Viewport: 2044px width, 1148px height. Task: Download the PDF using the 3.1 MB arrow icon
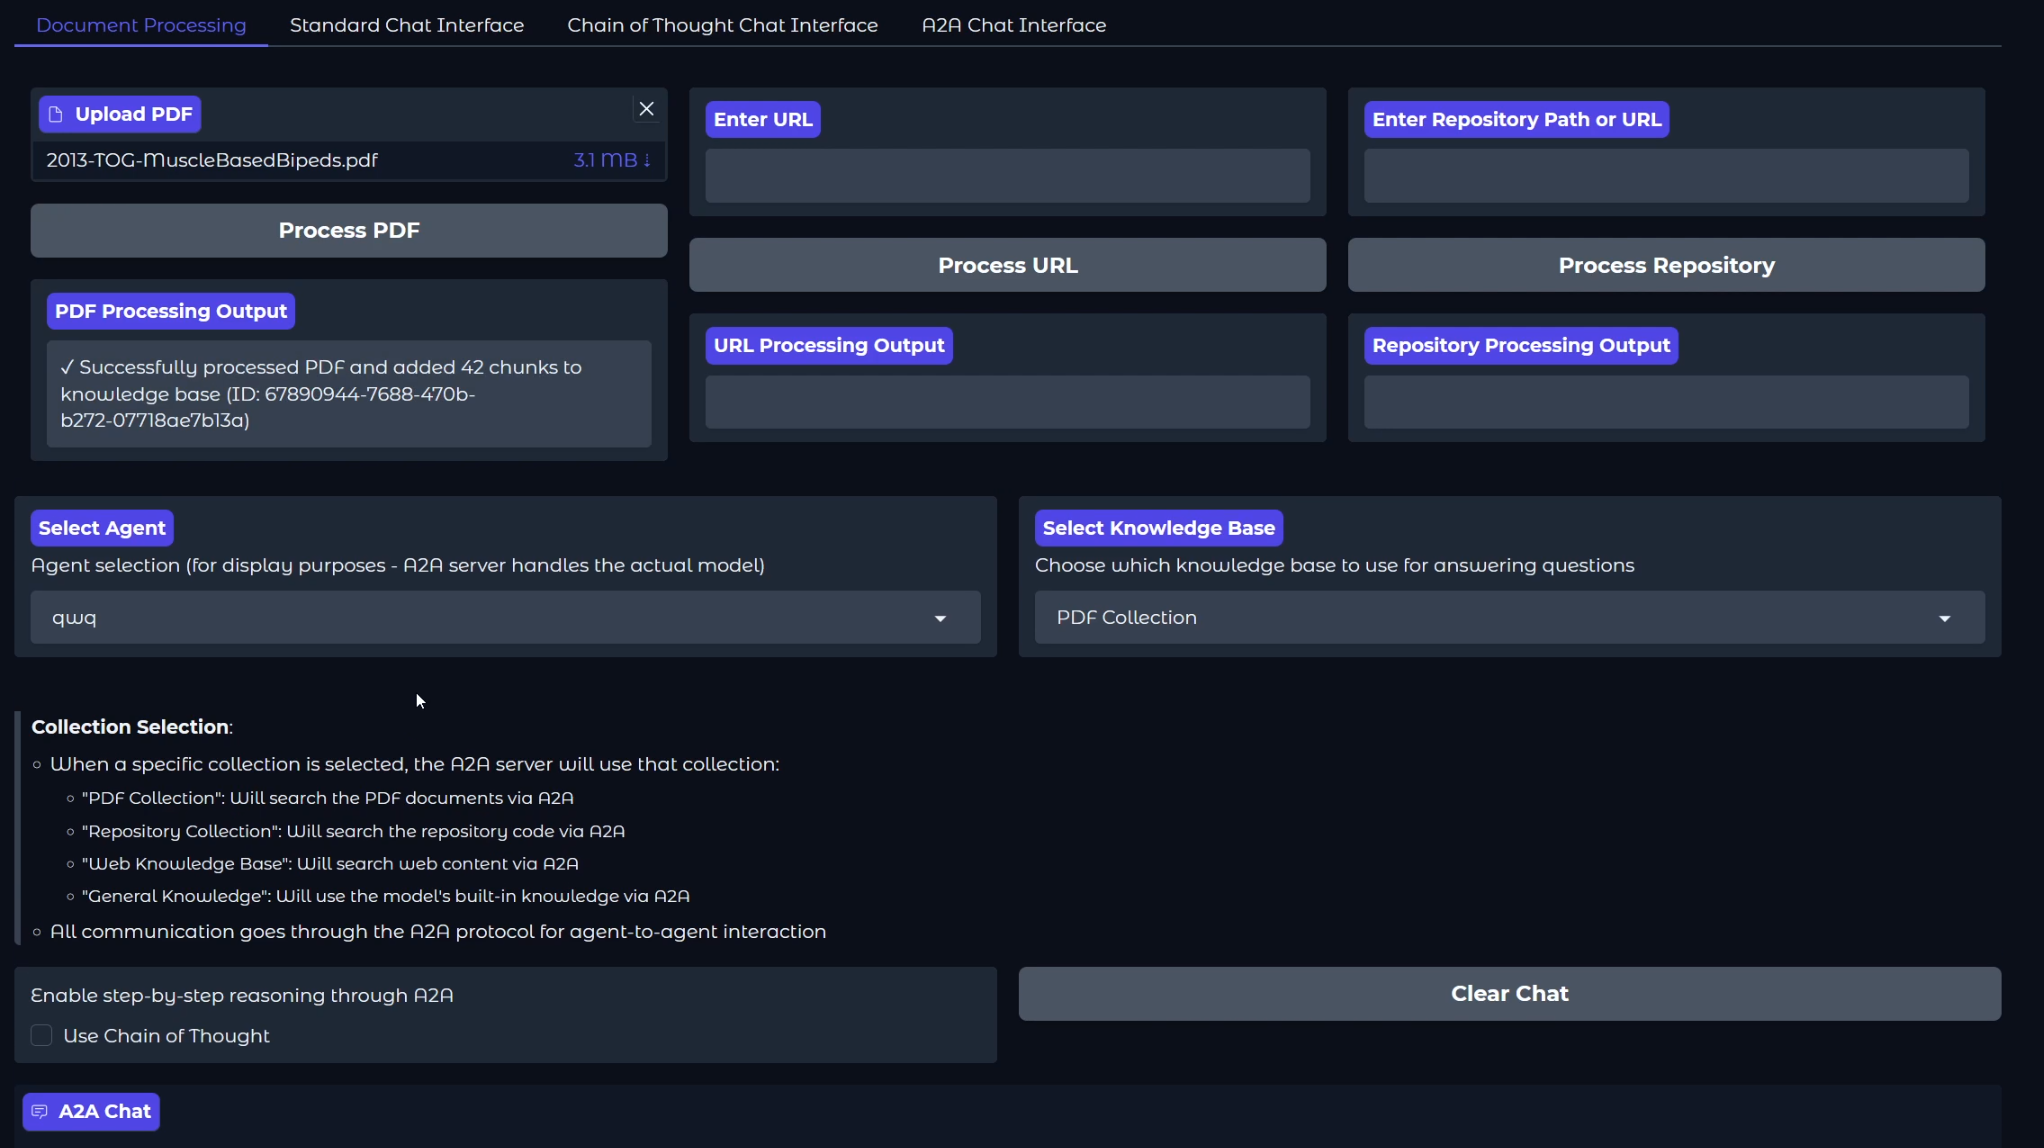pyautogui.click(x=648, y=160)
